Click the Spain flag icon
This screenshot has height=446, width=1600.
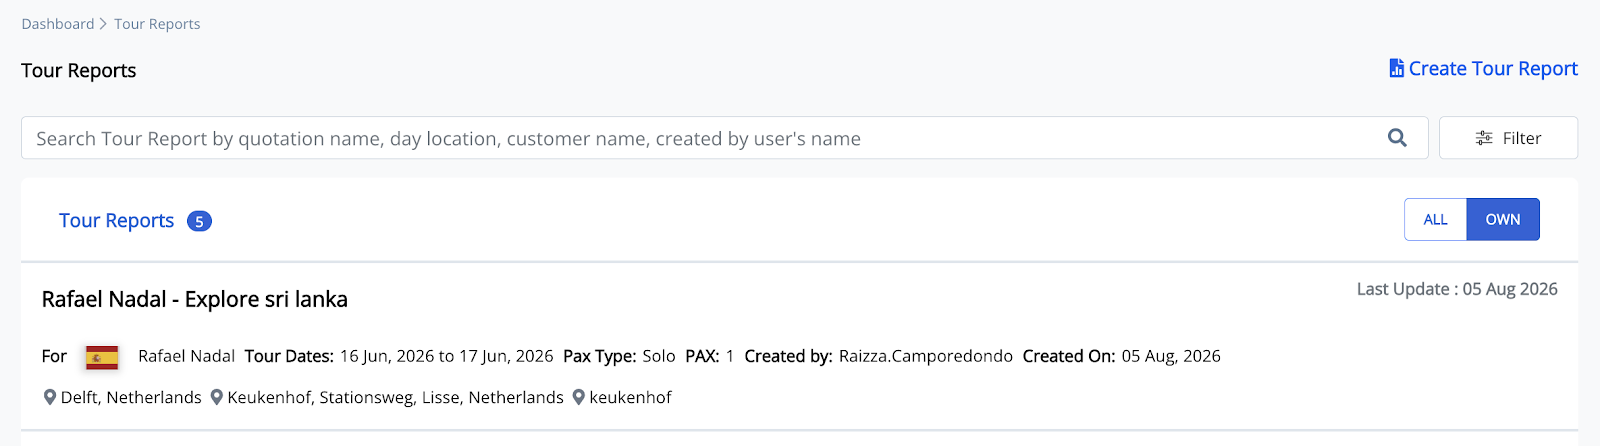pos(102,357)
